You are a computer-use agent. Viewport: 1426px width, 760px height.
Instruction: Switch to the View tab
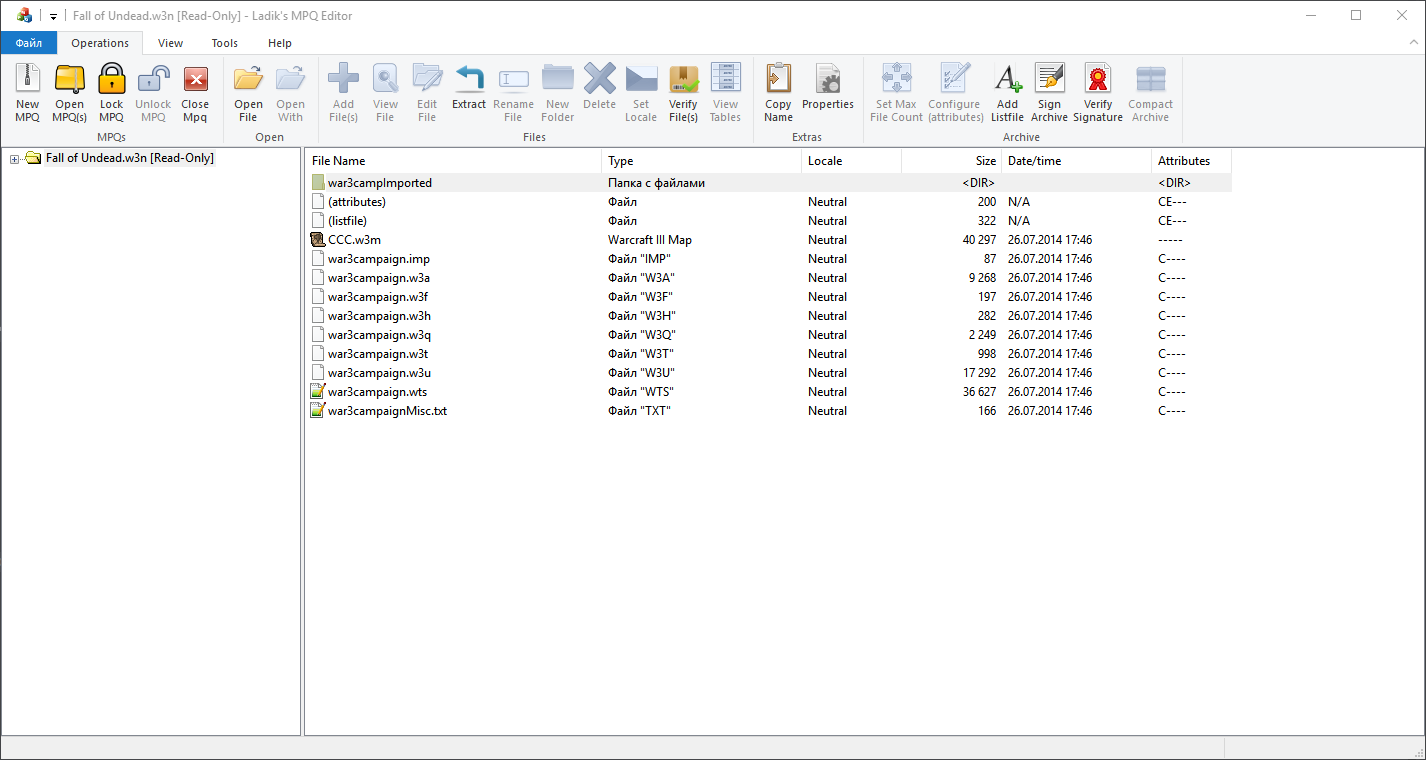[x=171, y=43]
